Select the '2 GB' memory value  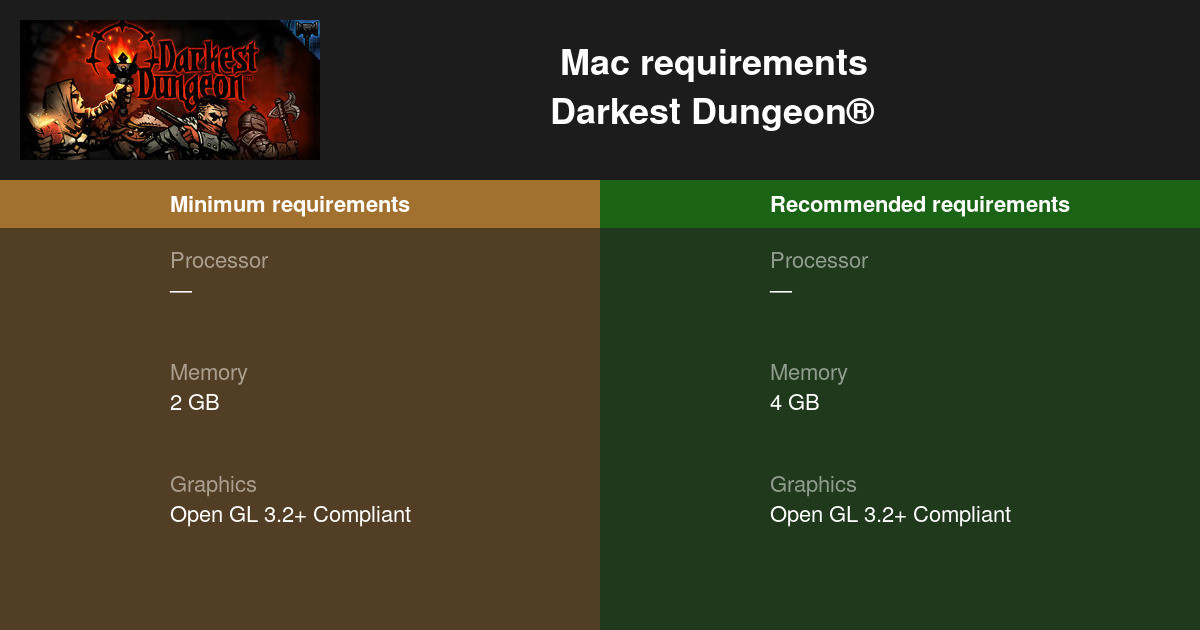194,403
